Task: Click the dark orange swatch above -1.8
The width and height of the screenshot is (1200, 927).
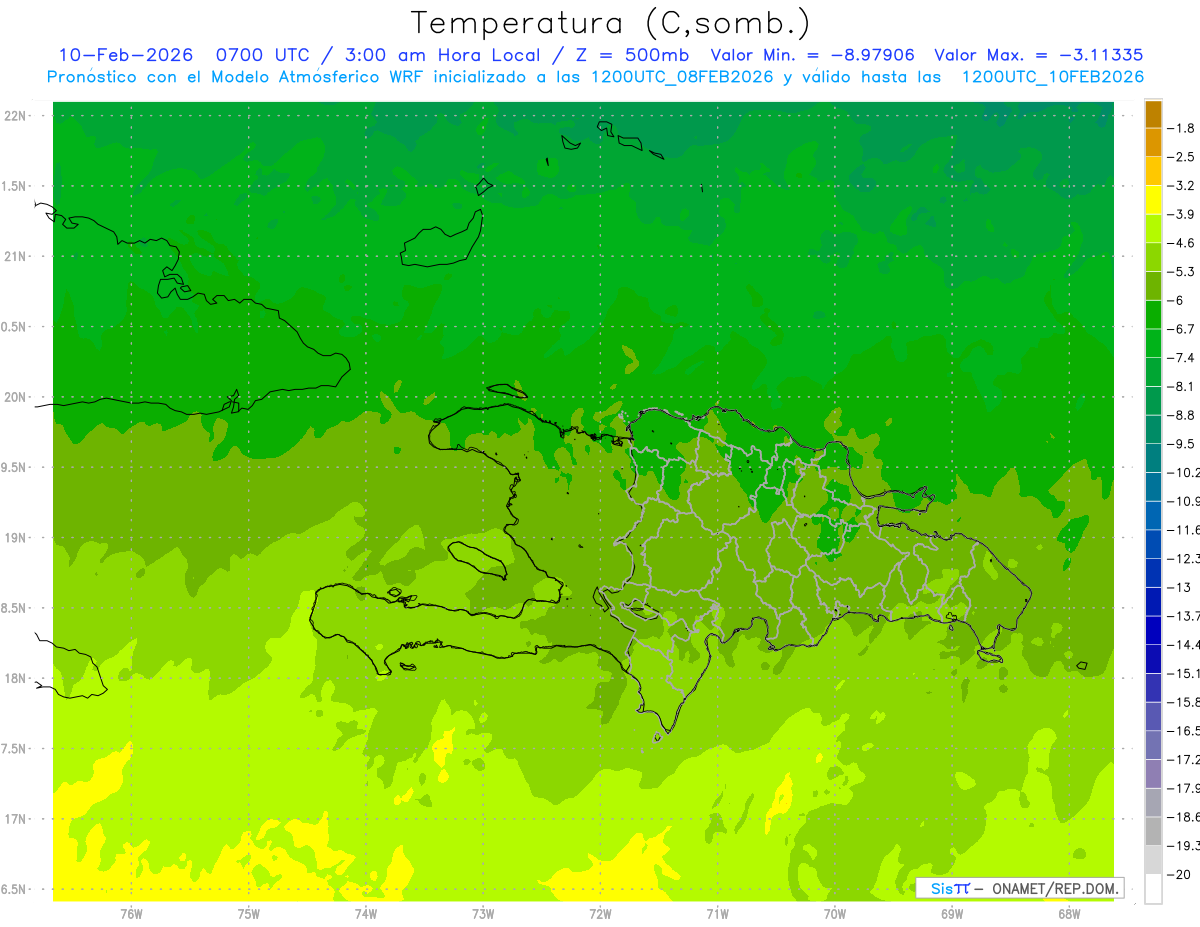Action: [x=1153, y=114]
